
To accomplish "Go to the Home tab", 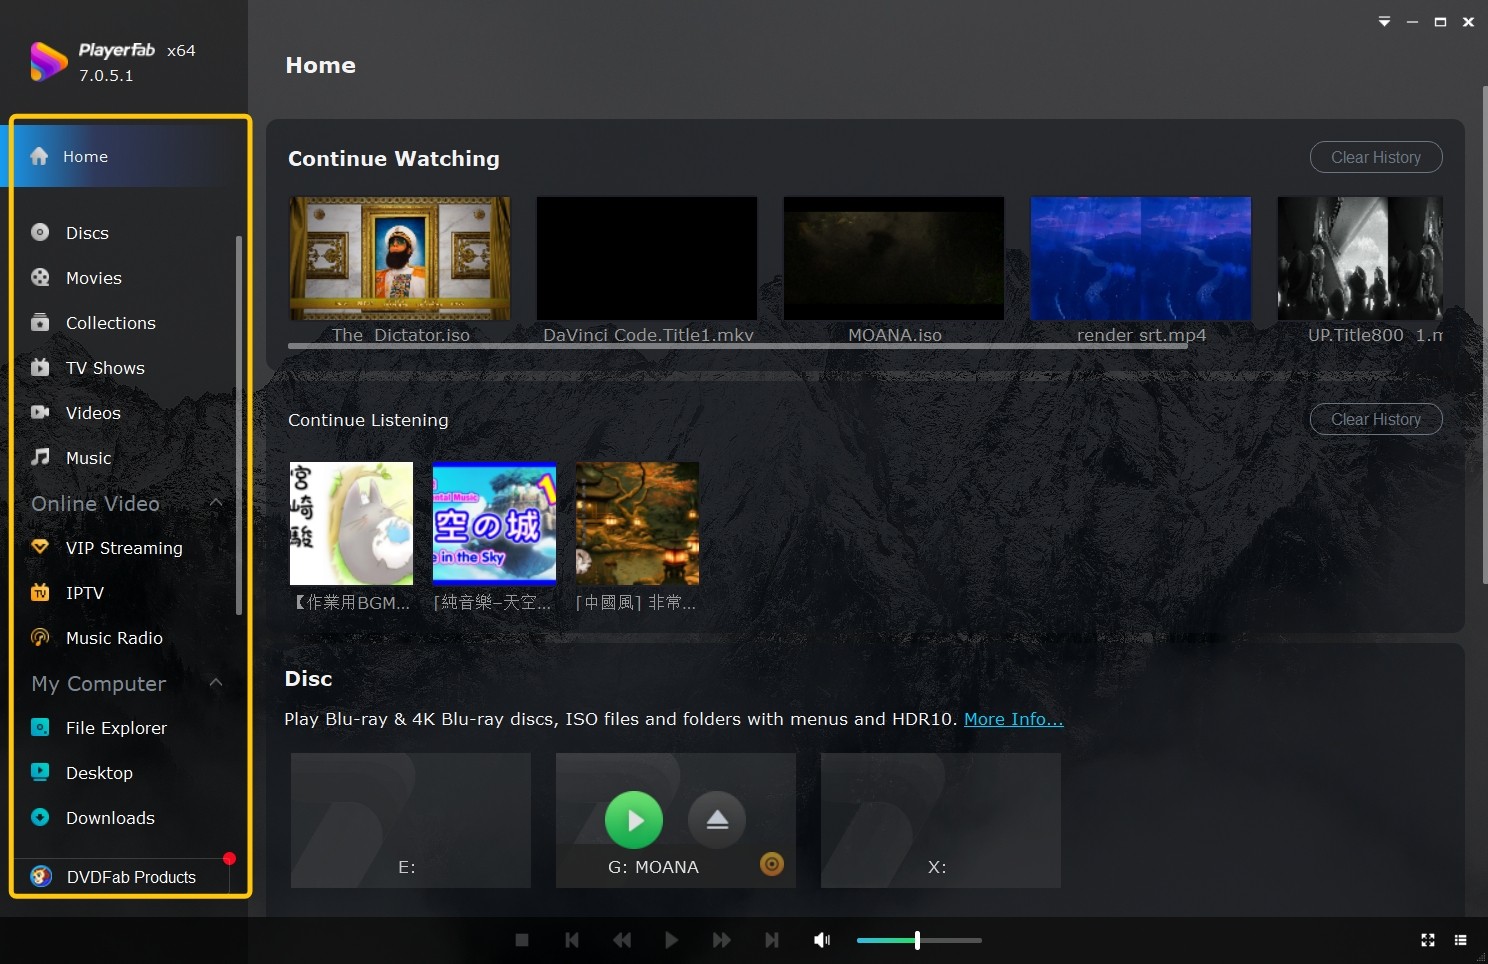I will coord(85,156).
